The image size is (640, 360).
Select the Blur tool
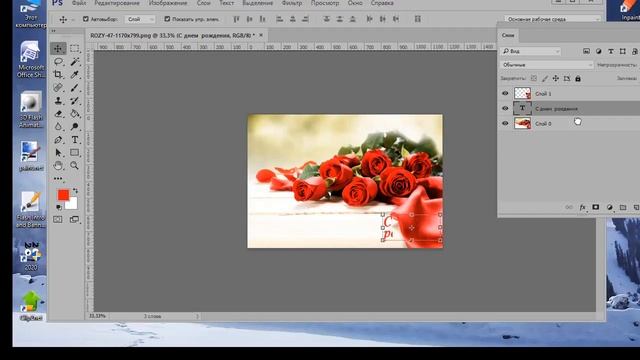[x=58, y=127]
